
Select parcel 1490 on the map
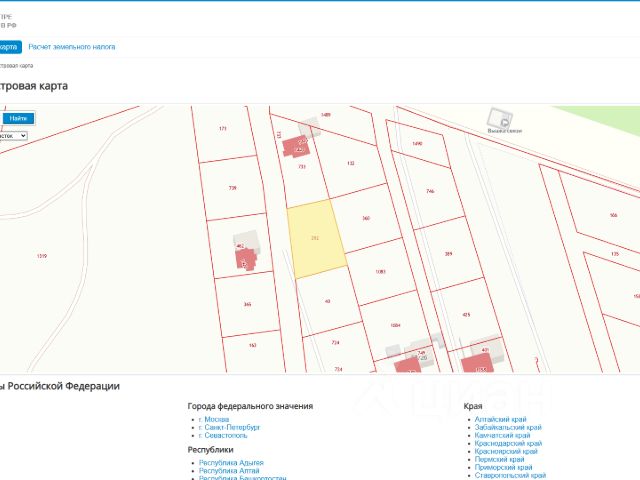click(x=417, y=144)
